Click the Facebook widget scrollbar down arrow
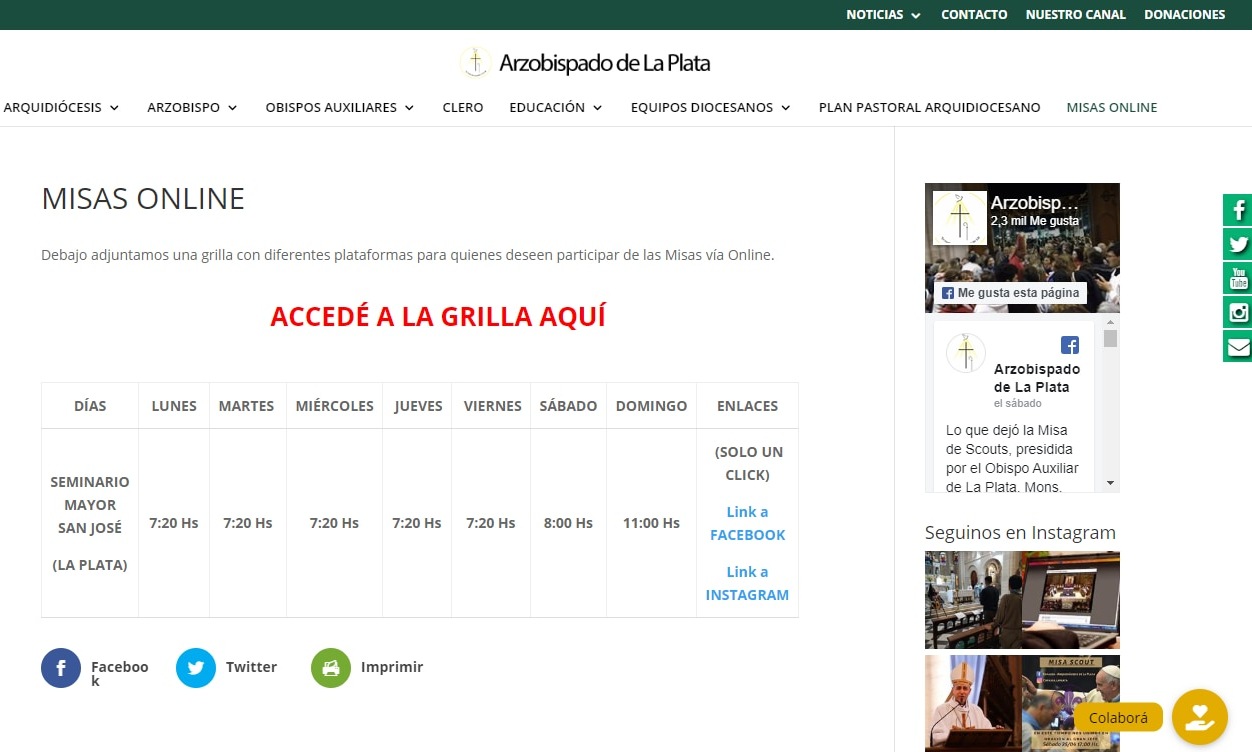Screen dimensions: 1252x752 (1110, 483)
